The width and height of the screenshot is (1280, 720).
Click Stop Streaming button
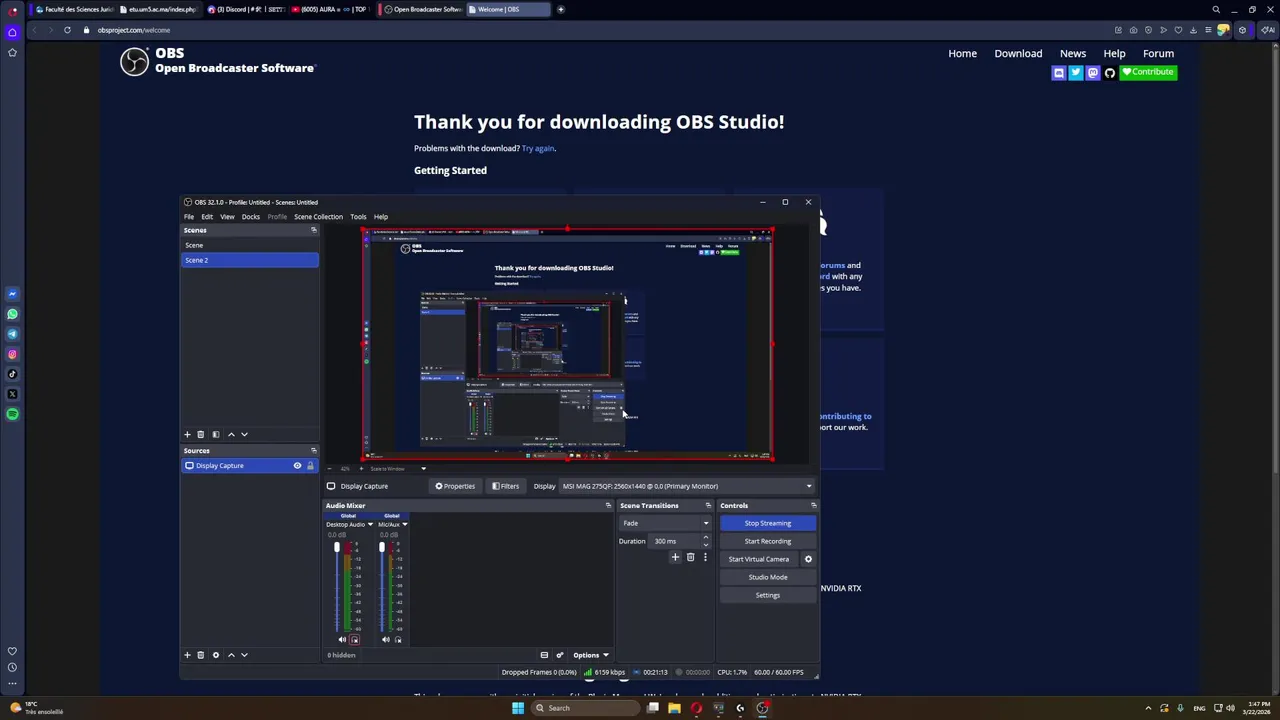click(x=768, y=523)
